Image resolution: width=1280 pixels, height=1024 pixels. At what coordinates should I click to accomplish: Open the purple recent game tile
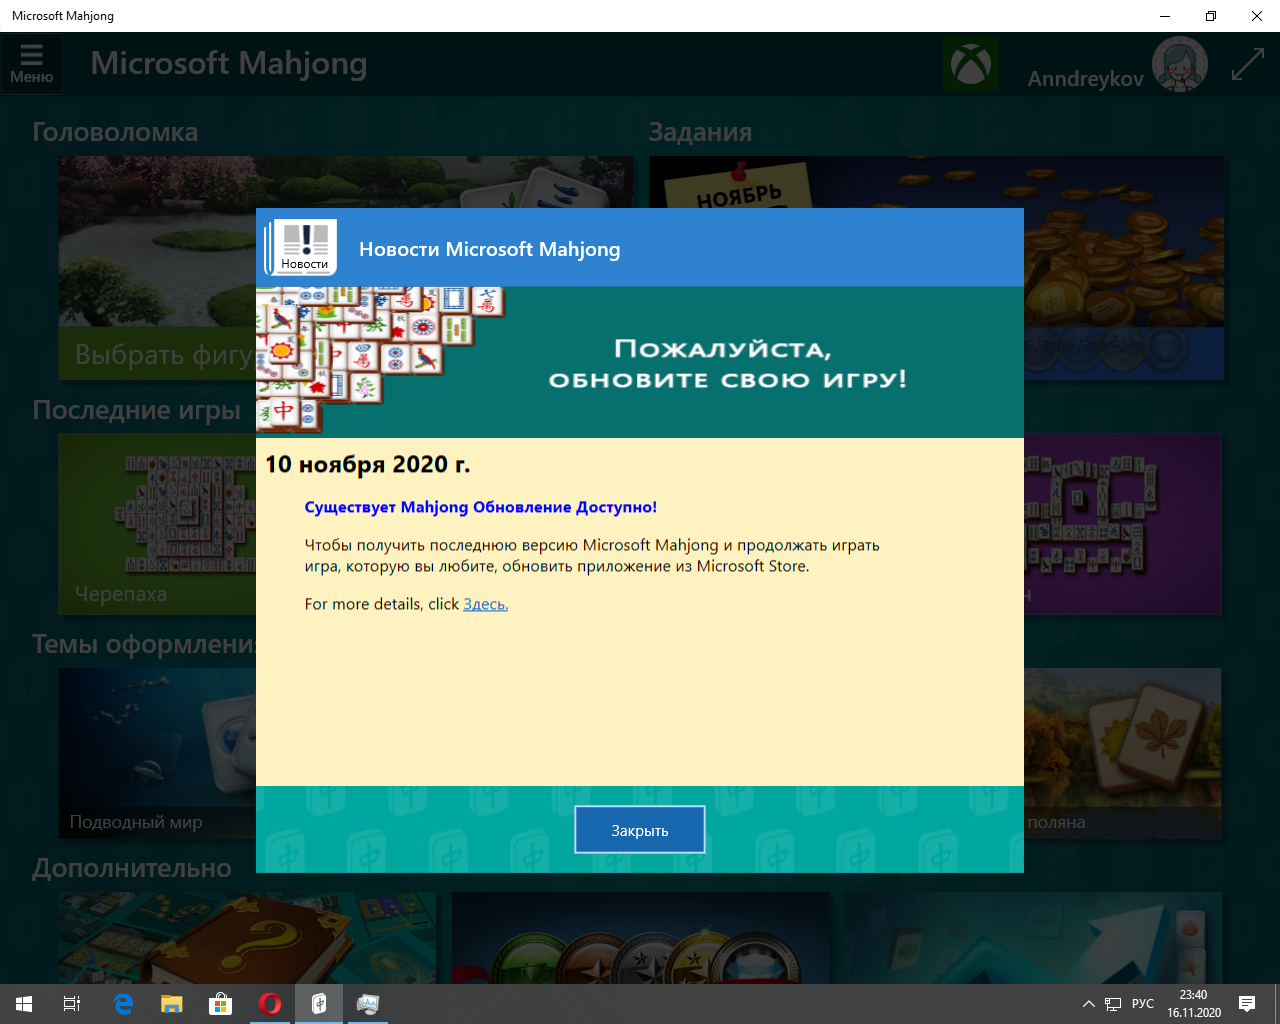pyautogui.click(x=1122, y=524)
